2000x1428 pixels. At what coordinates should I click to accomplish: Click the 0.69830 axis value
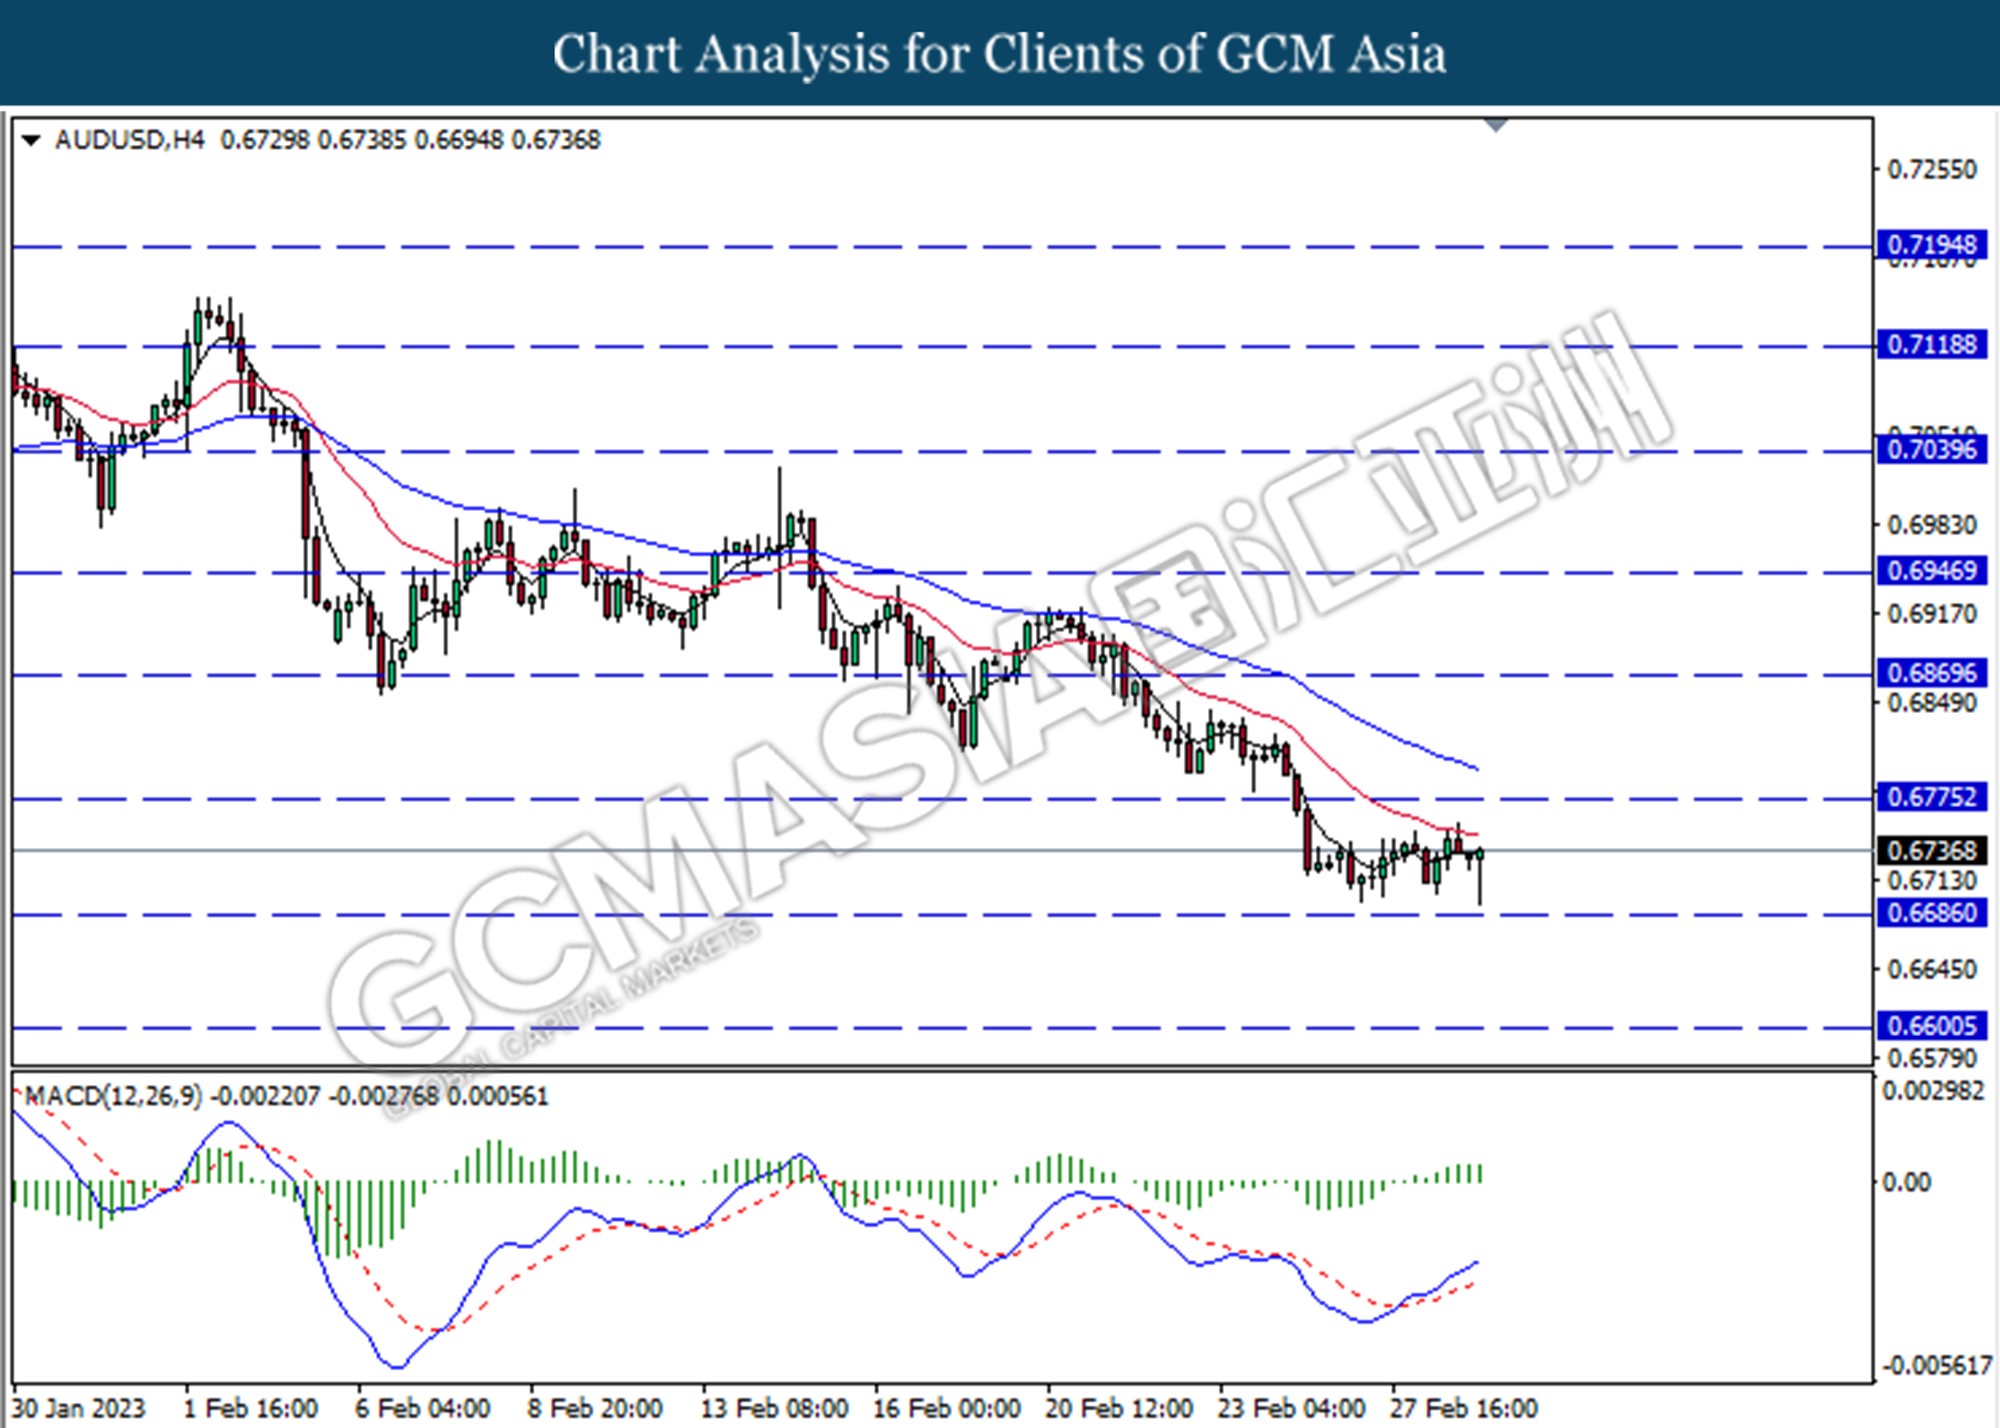tap(1931, 525)
